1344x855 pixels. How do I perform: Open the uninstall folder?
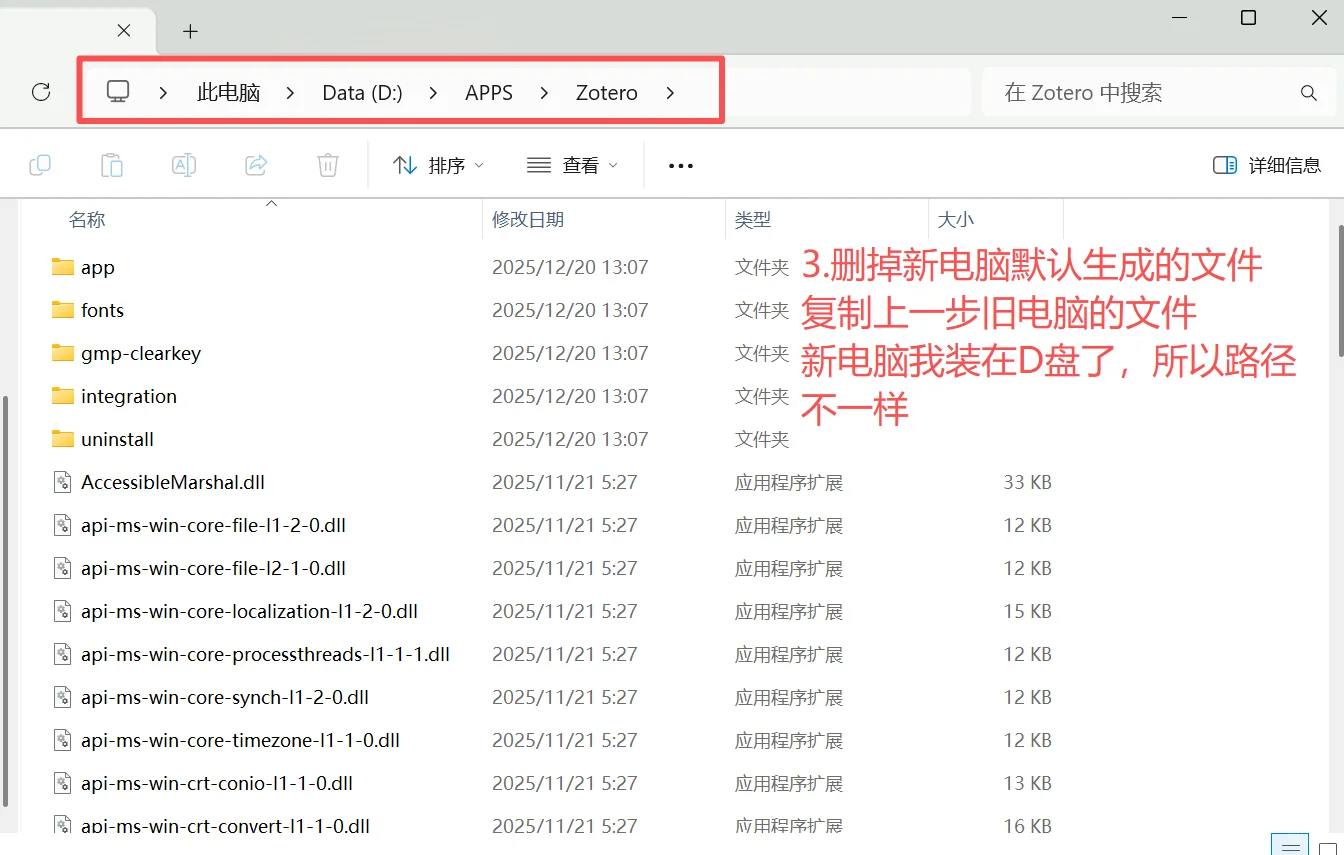(117, 438)
